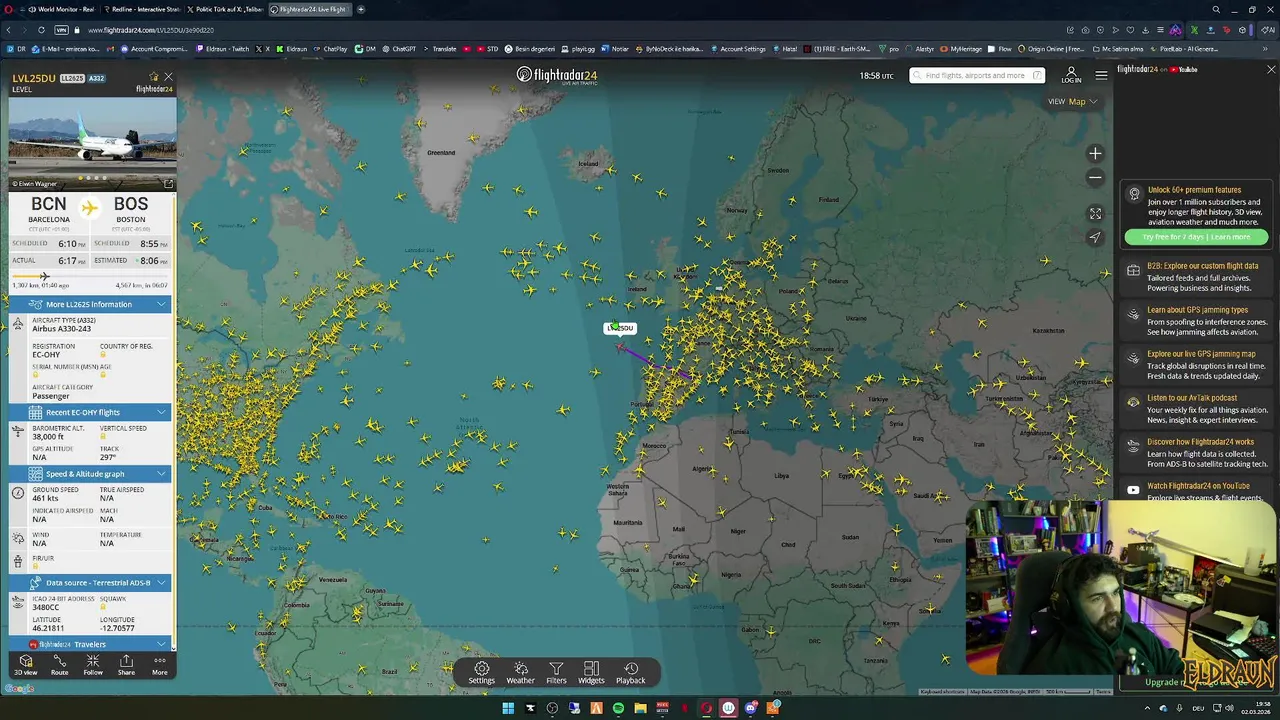
Task: Click the flight progress bar plane marker
Action: [44, 276]
